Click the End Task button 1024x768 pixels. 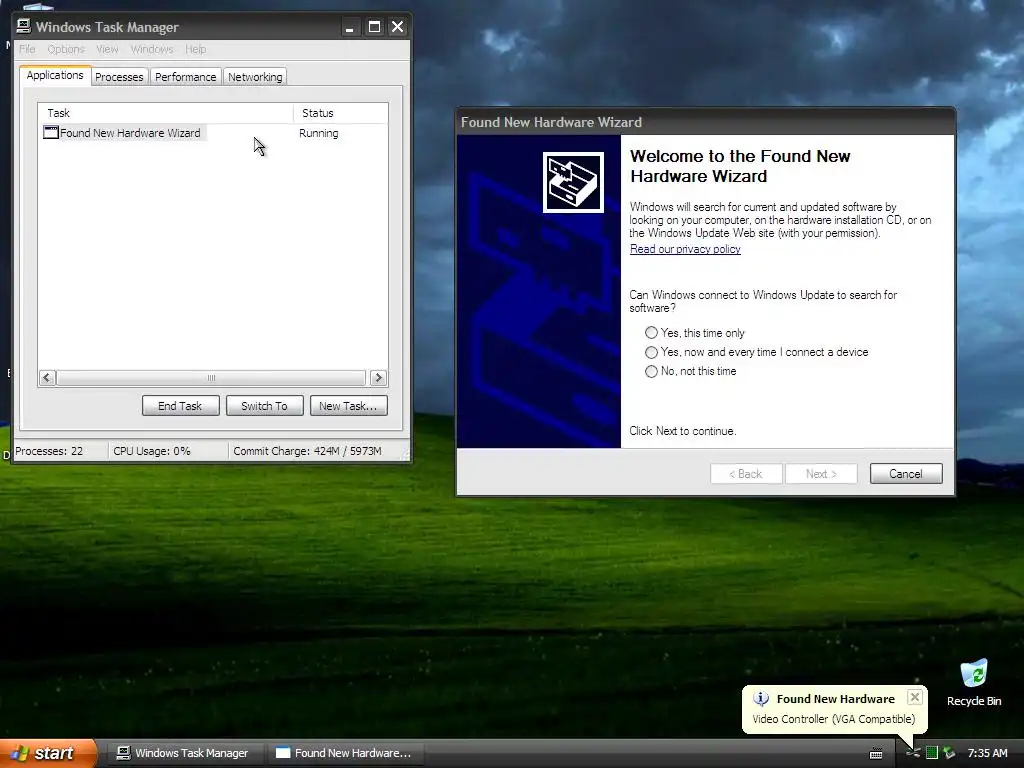point(180,406)
